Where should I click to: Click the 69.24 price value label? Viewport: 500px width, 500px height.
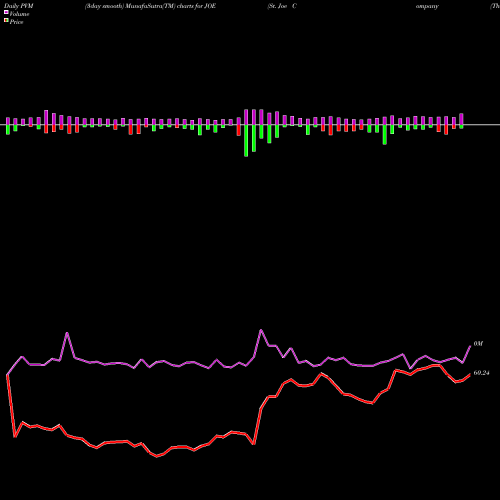point(481,373)
